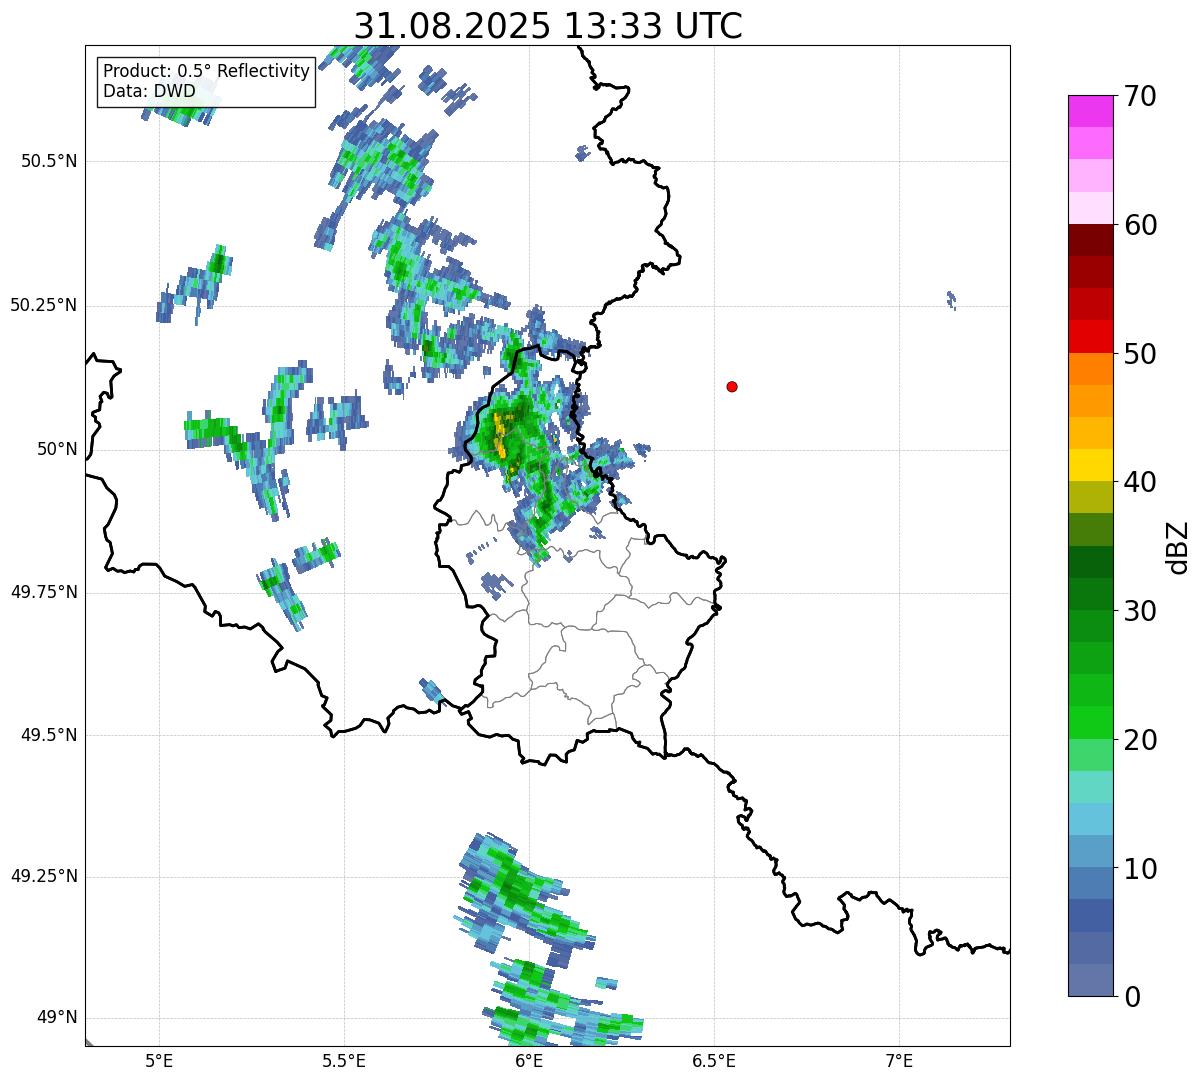Click the dBZ colorbar axis label
The width and height of the screenshot is (1202, 1081).
pyautogui.click(x=1178, y=547)
